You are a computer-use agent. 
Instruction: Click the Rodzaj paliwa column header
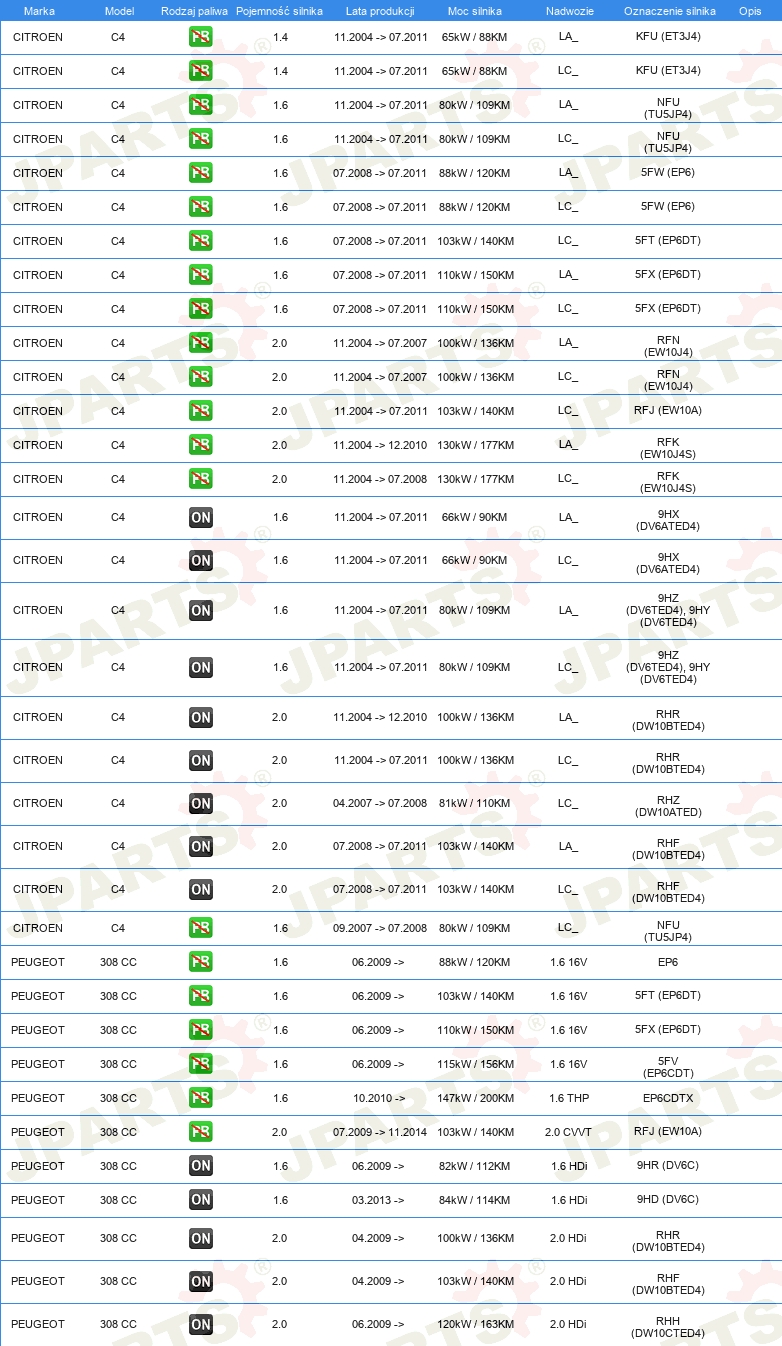[194, 11]
